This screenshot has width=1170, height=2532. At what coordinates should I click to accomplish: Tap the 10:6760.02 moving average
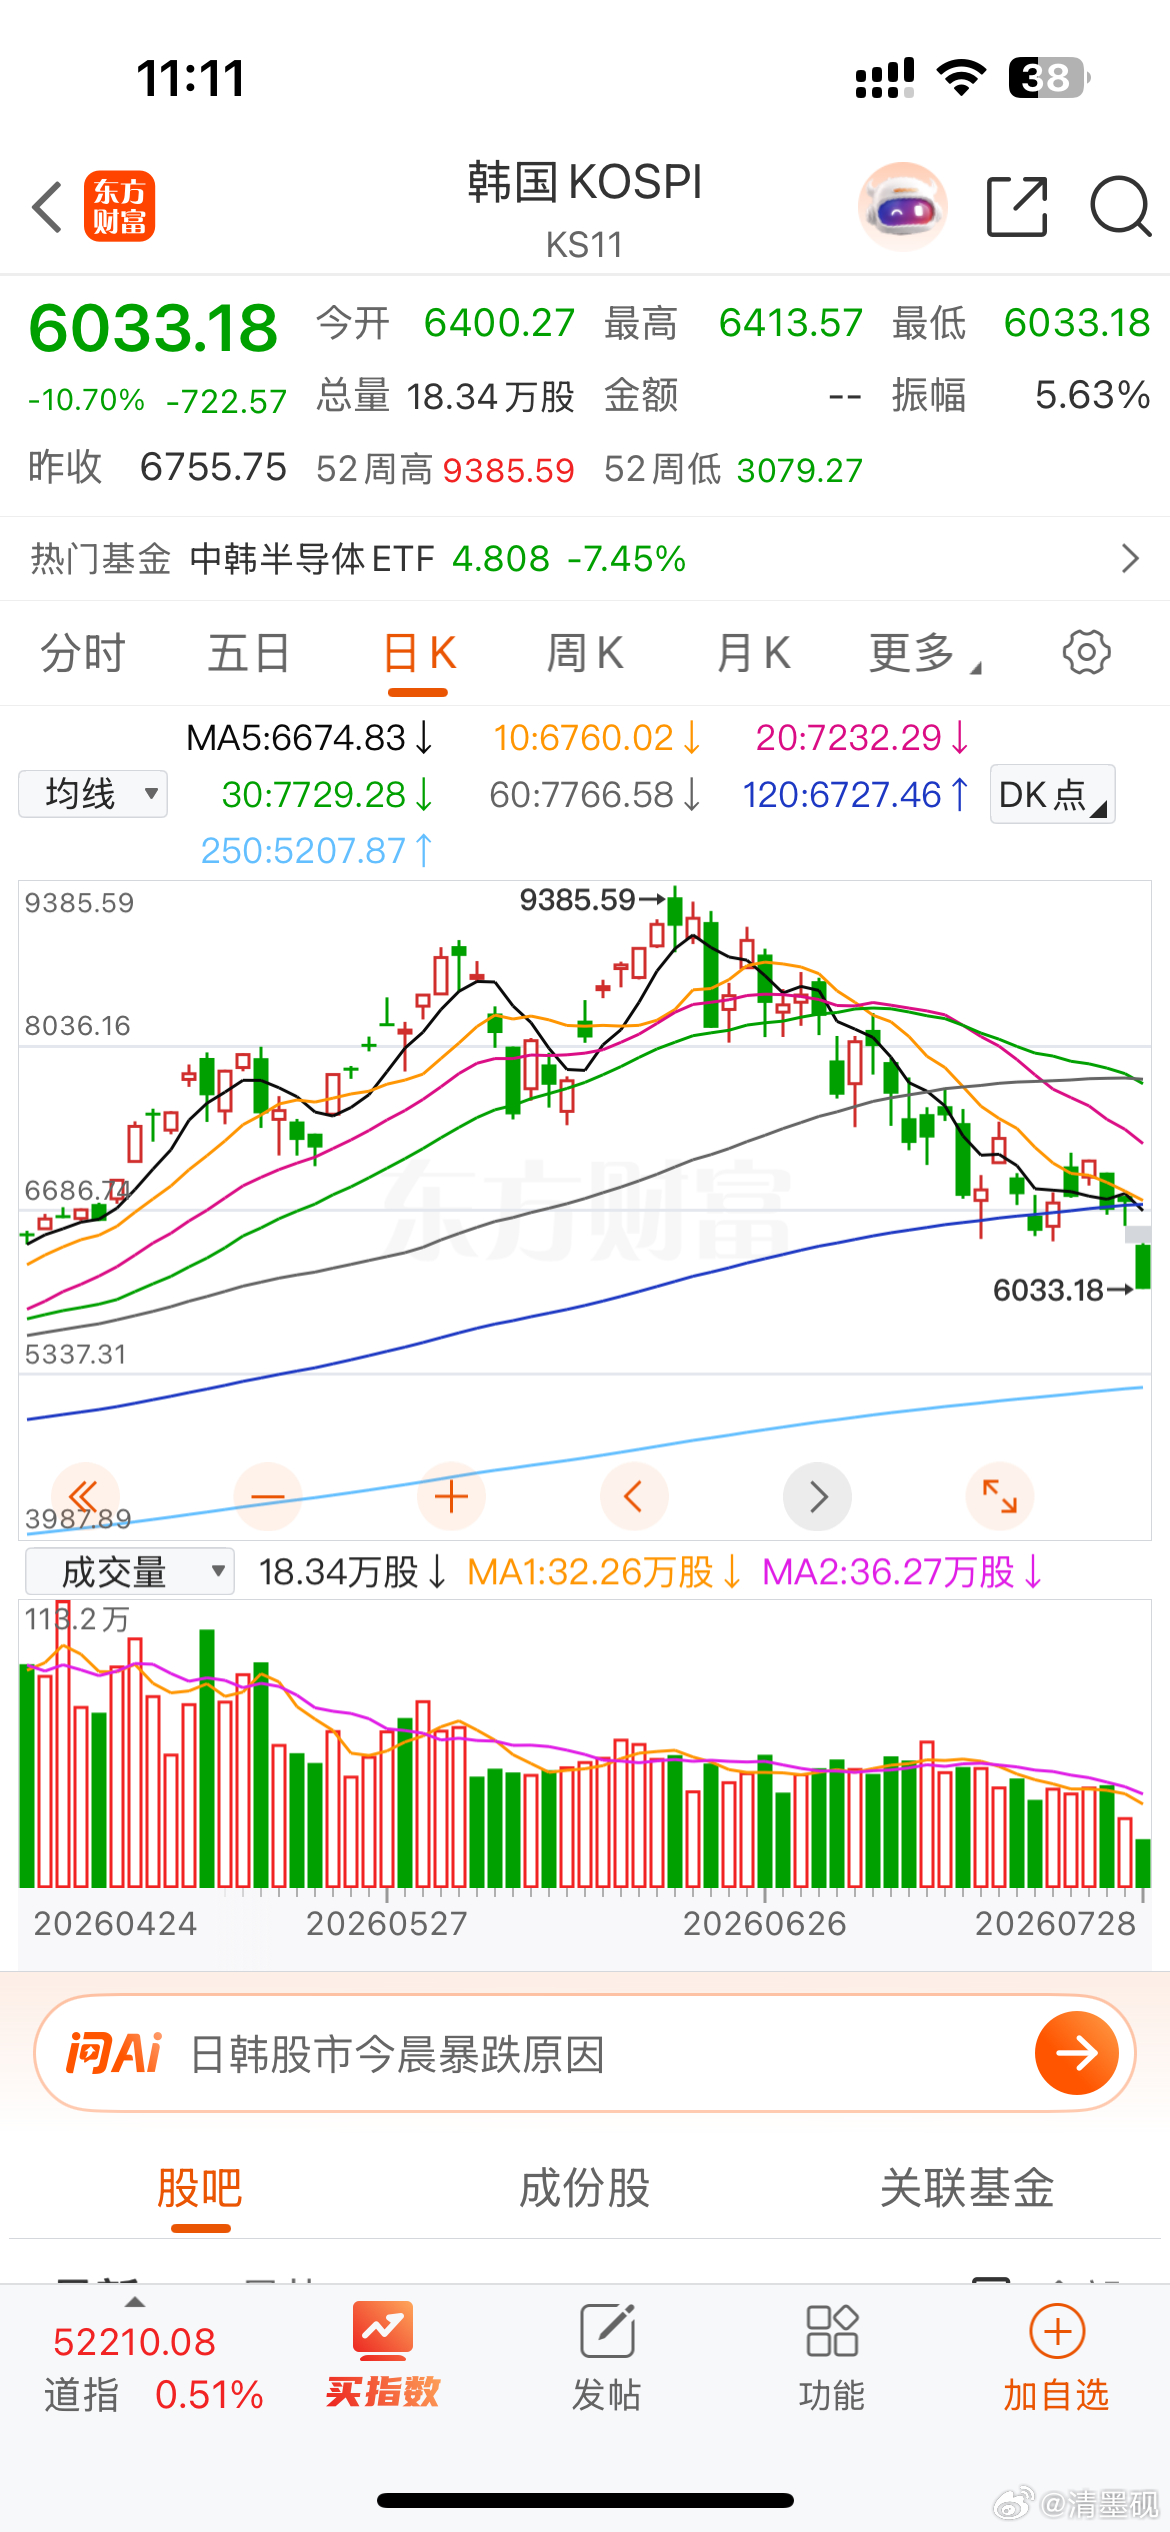click(596, 738)
